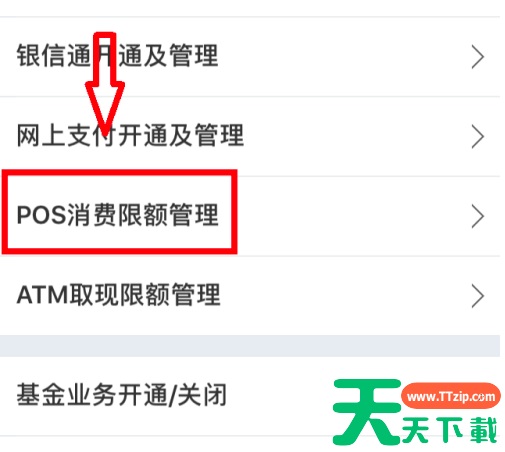
Task: Tap empty space in 网上支付 row
Action: click(357, 136)
